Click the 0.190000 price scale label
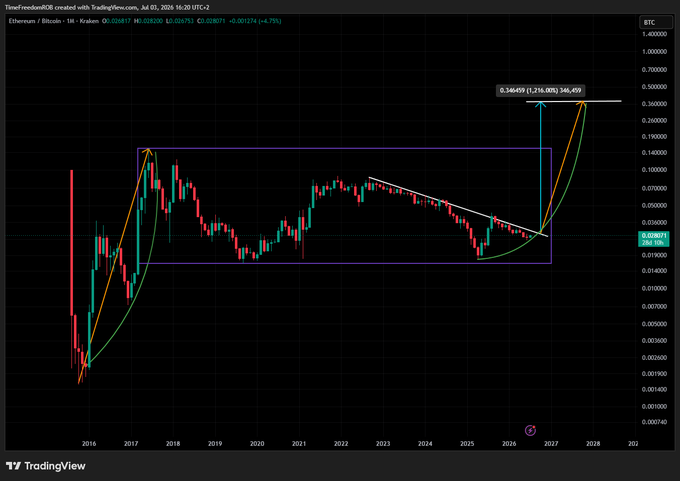The height and width of the screenshot is (481, 680). pyautogui.click(x=654, y=137)
